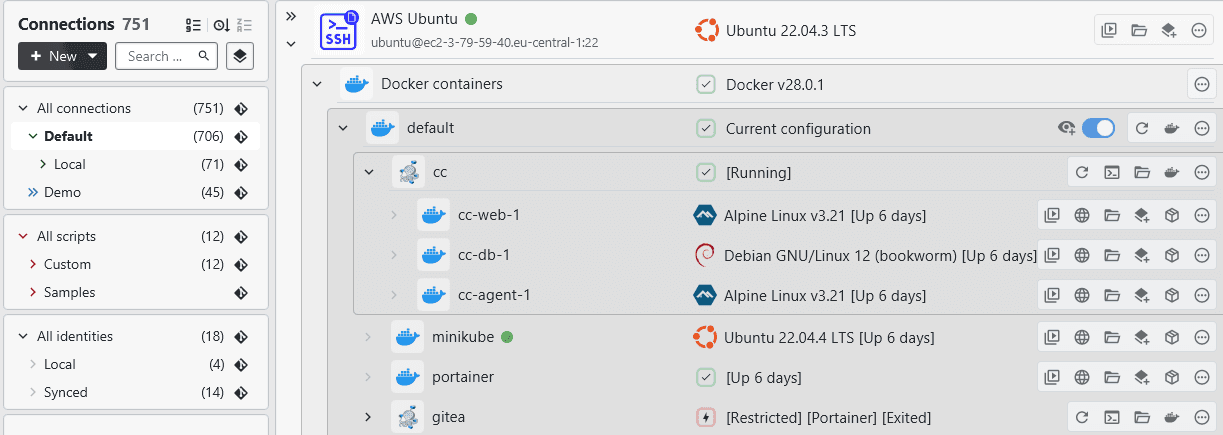Click the cube icon for cc-db-1
1223x435 pixels.
point(1172,255)
